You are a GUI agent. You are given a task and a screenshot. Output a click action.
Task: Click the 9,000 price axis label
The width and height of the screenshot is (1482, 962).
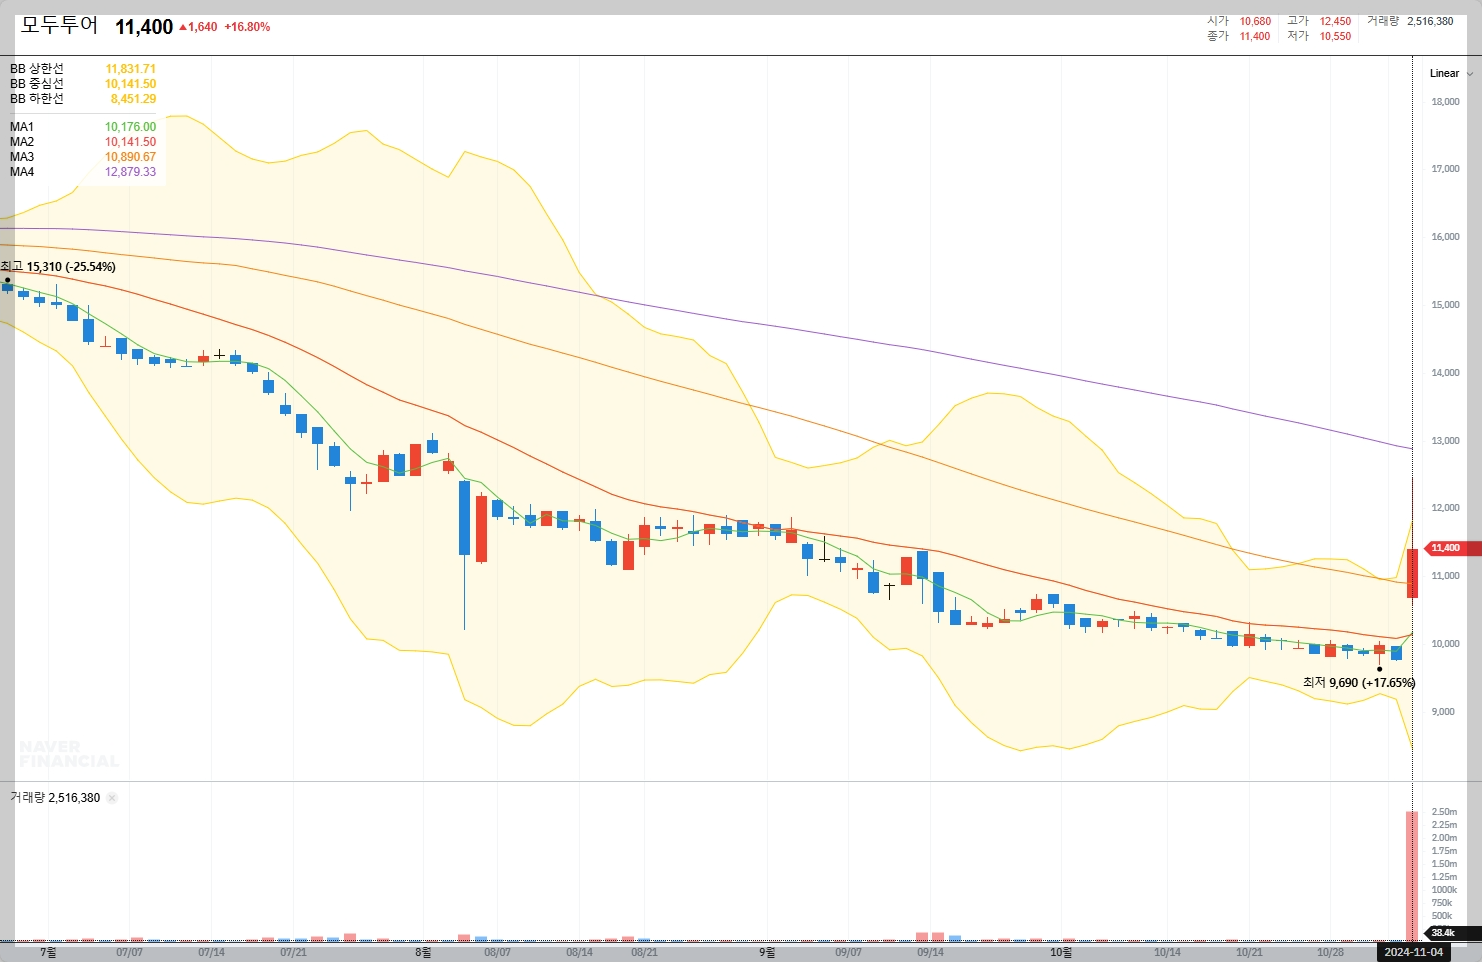(1442, 712)
